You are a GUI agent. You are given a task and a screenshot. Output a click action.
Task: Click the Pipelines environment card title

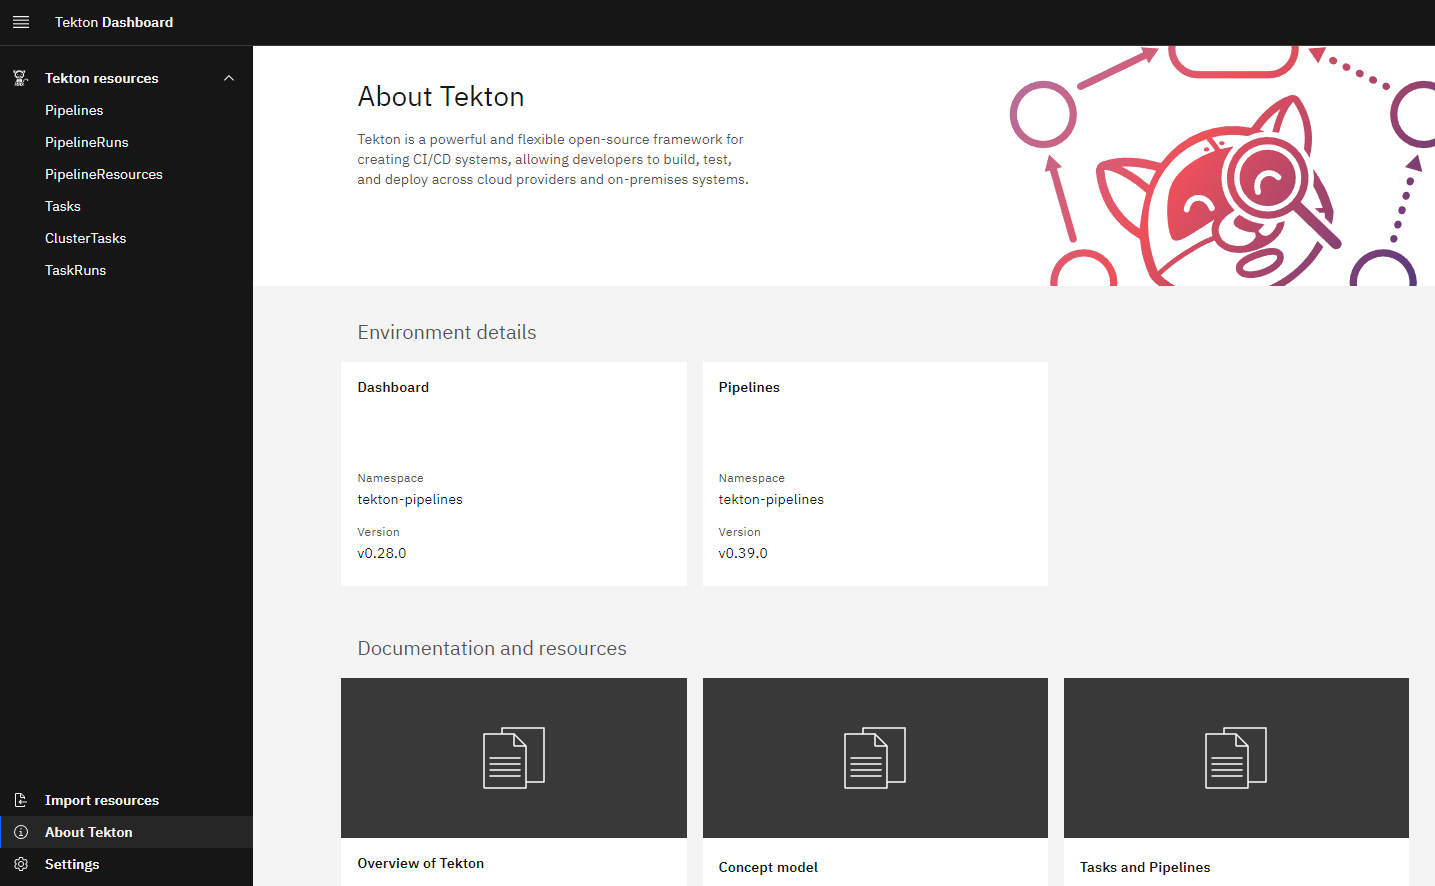point(749,387)
